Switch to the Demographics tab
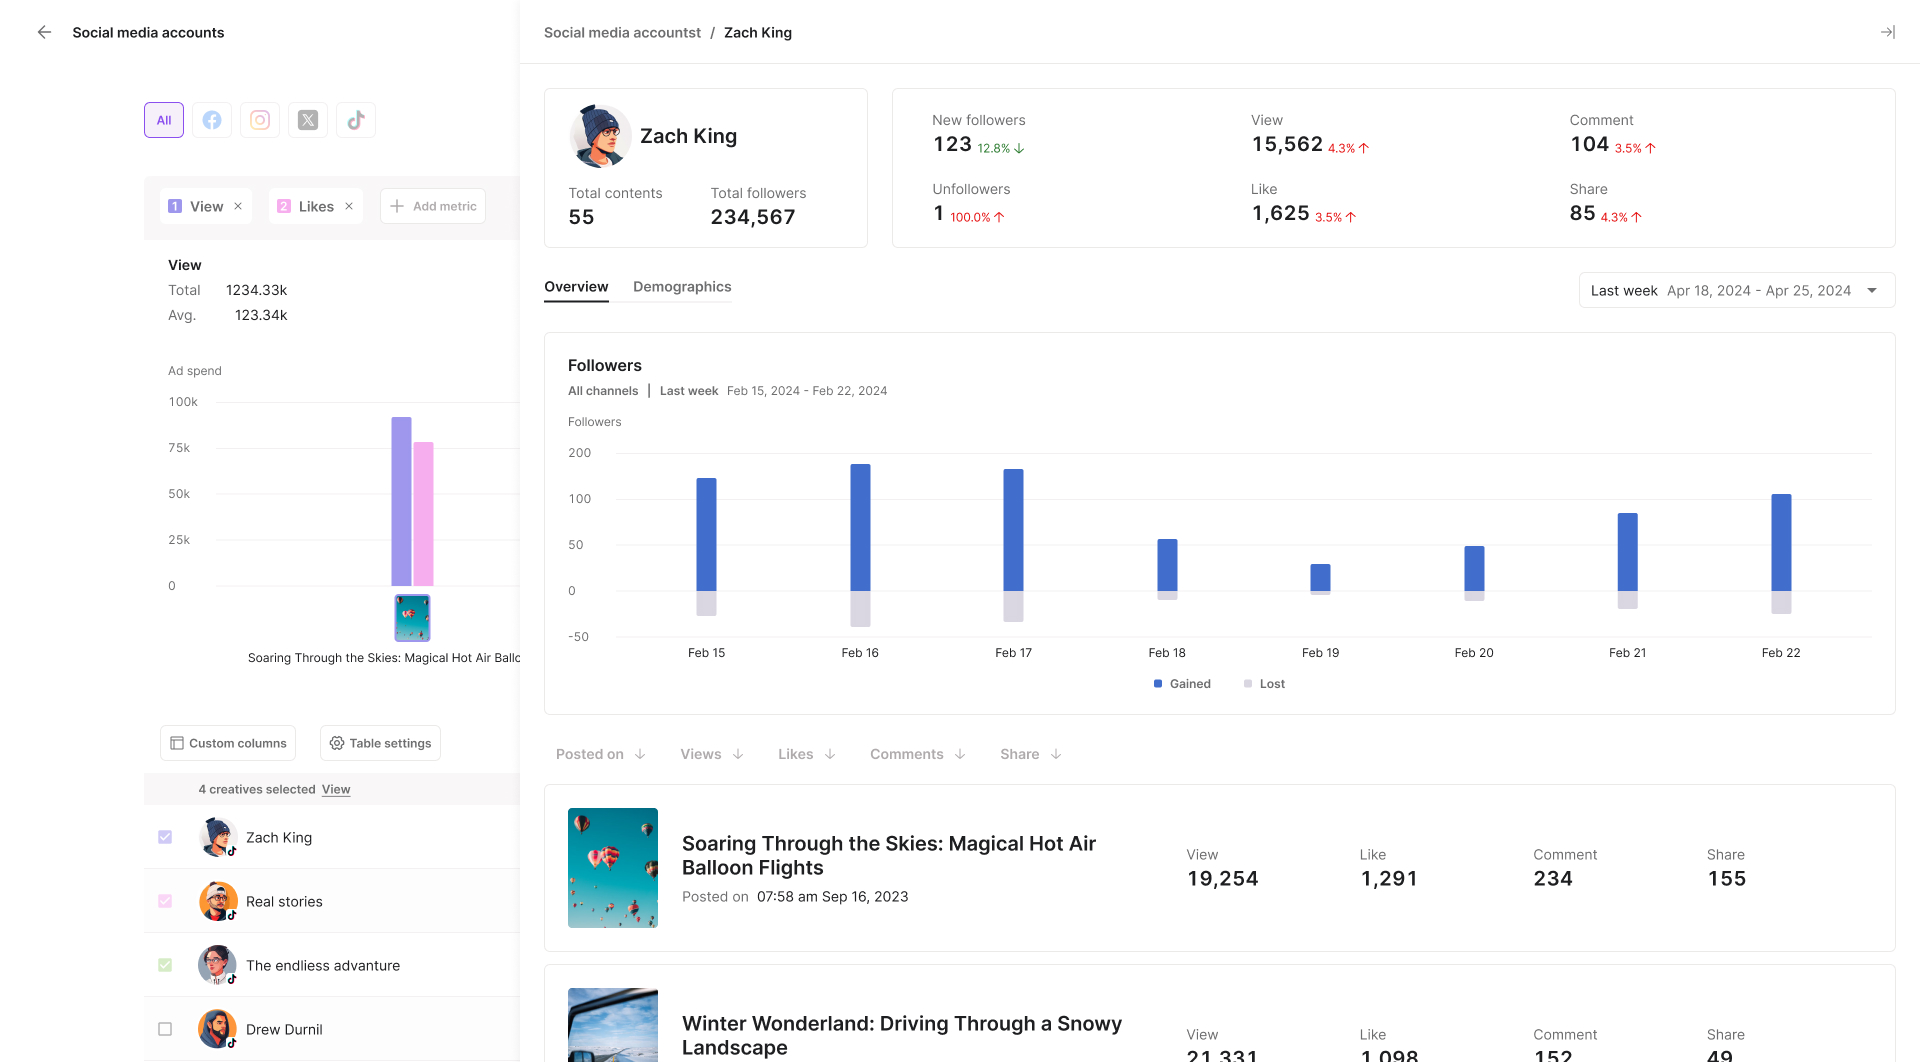This screenshot has width=1920, height=1062. tap(682, 287)
